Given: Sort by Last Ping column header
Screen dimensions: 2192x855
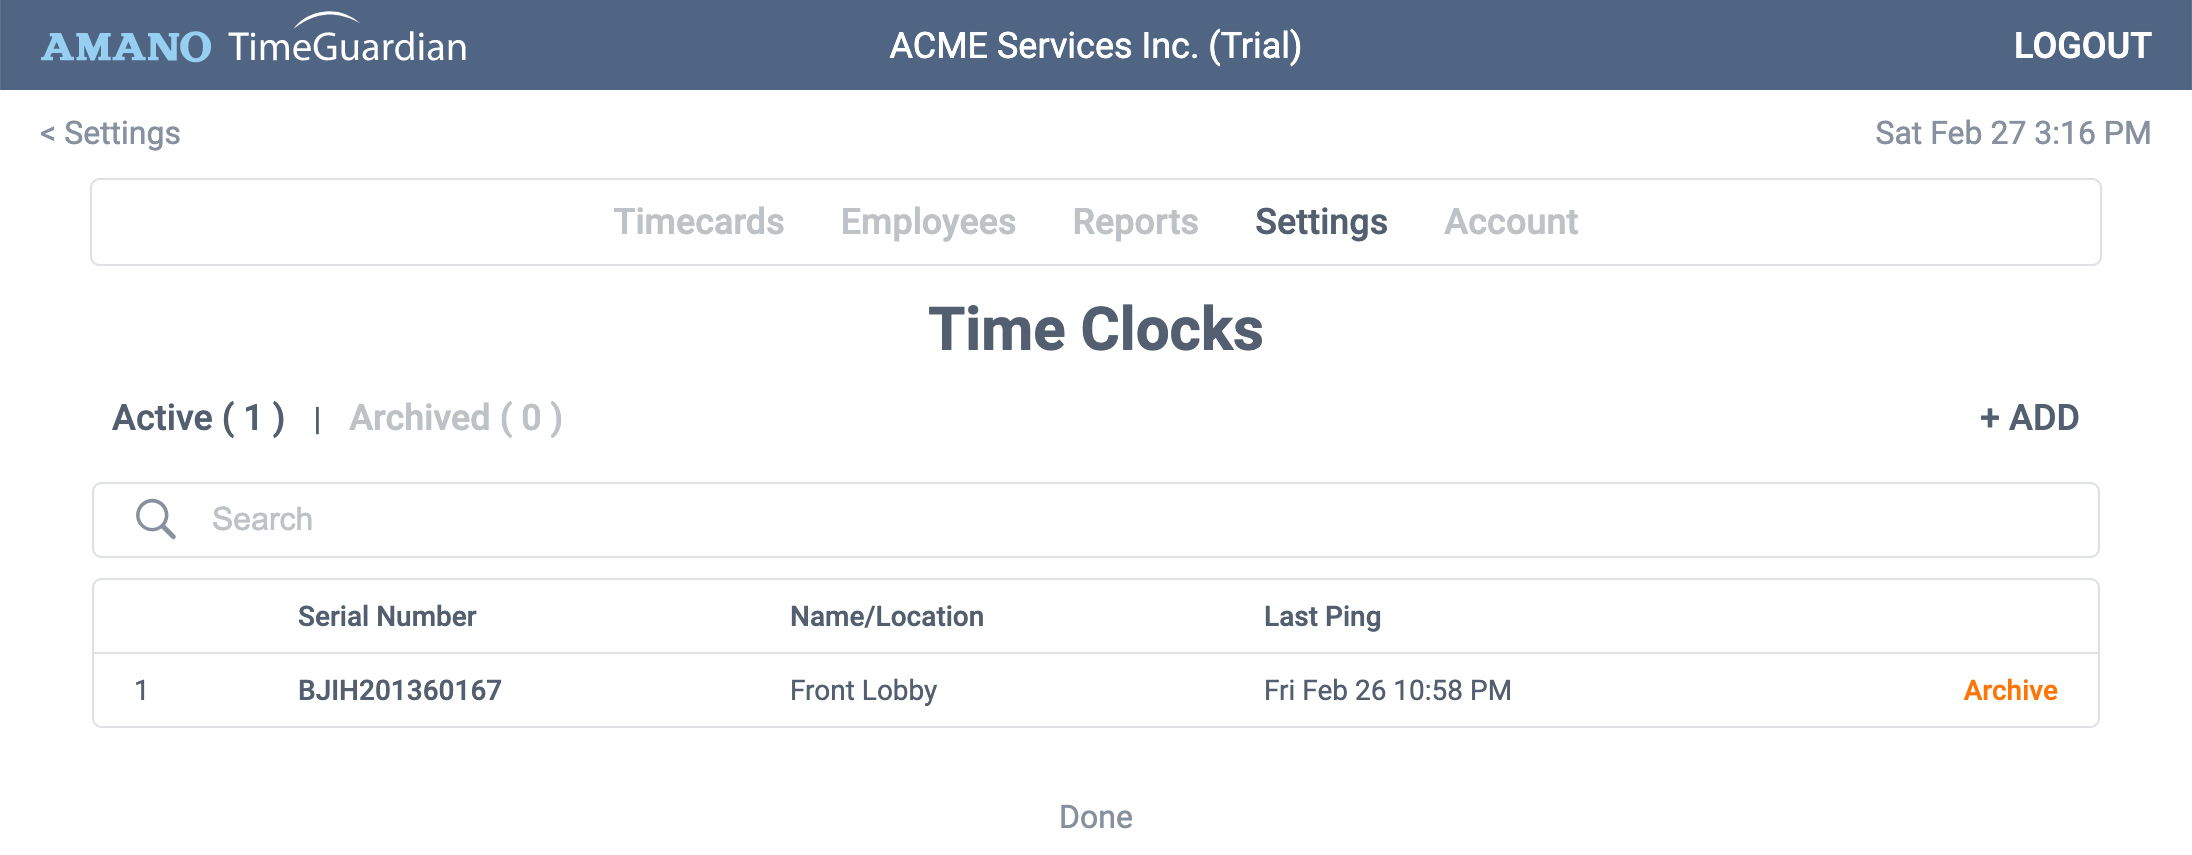Looking at the screenshot, I should click(x=1322, y=616).
